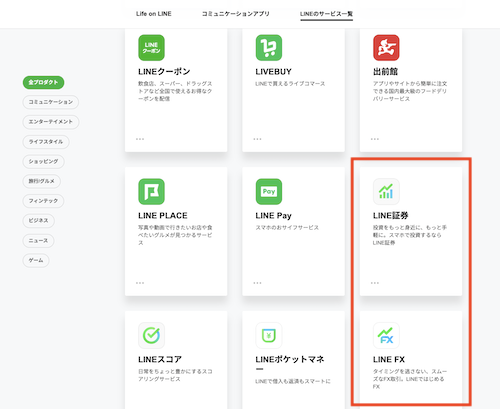Open the LIVEBUY title link

(273, 72)
